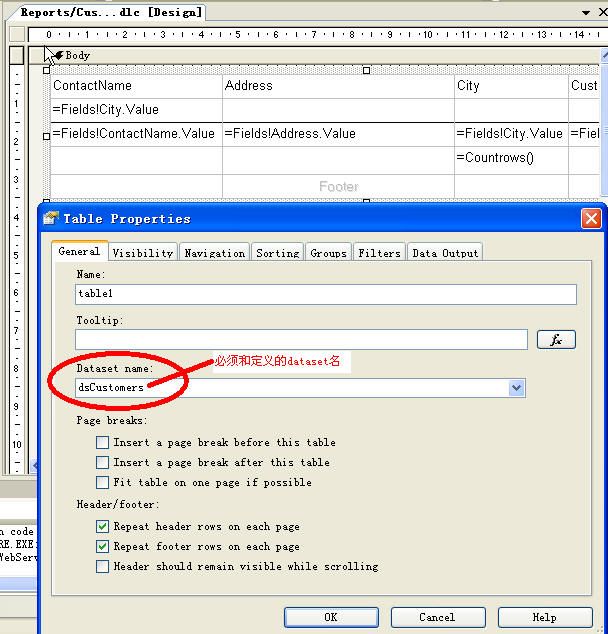The height and width of the screenshot is (634, 608).
Task: Click the Cancel button
Action: (x=438, y=617)
